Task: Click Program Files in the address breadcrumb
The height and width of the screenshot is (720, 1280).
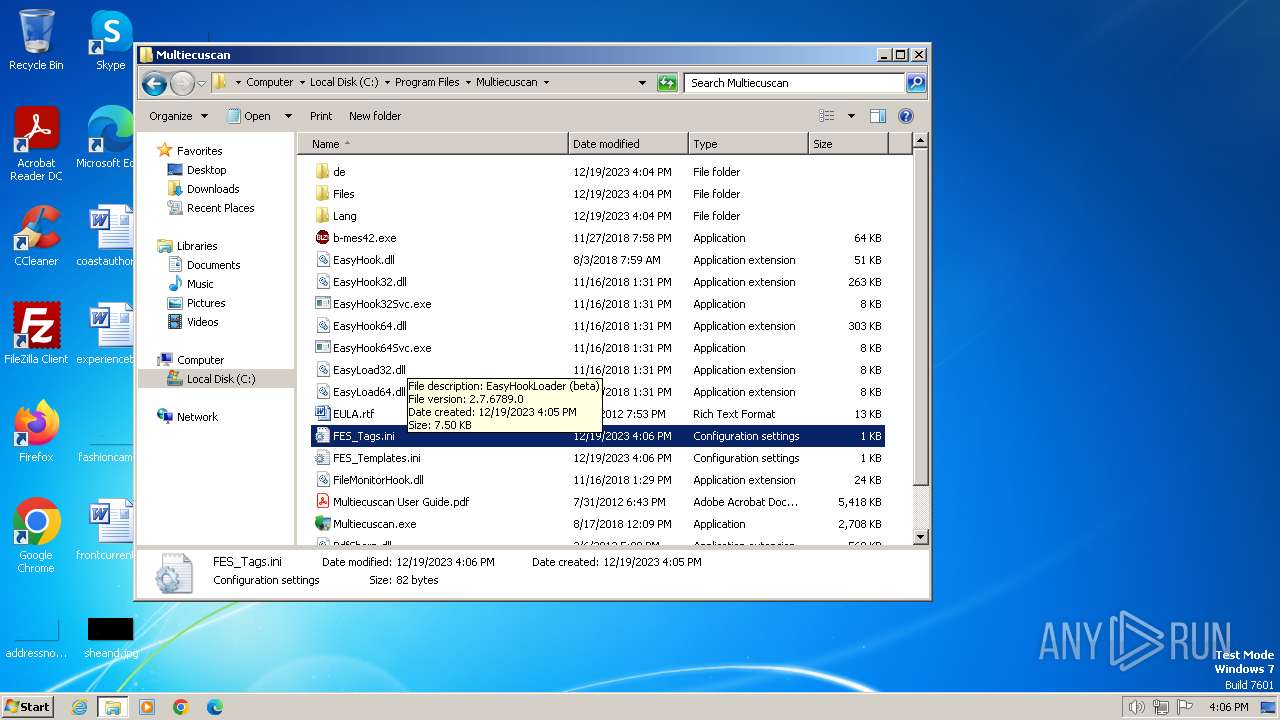Action: click(x=427, y=83)
